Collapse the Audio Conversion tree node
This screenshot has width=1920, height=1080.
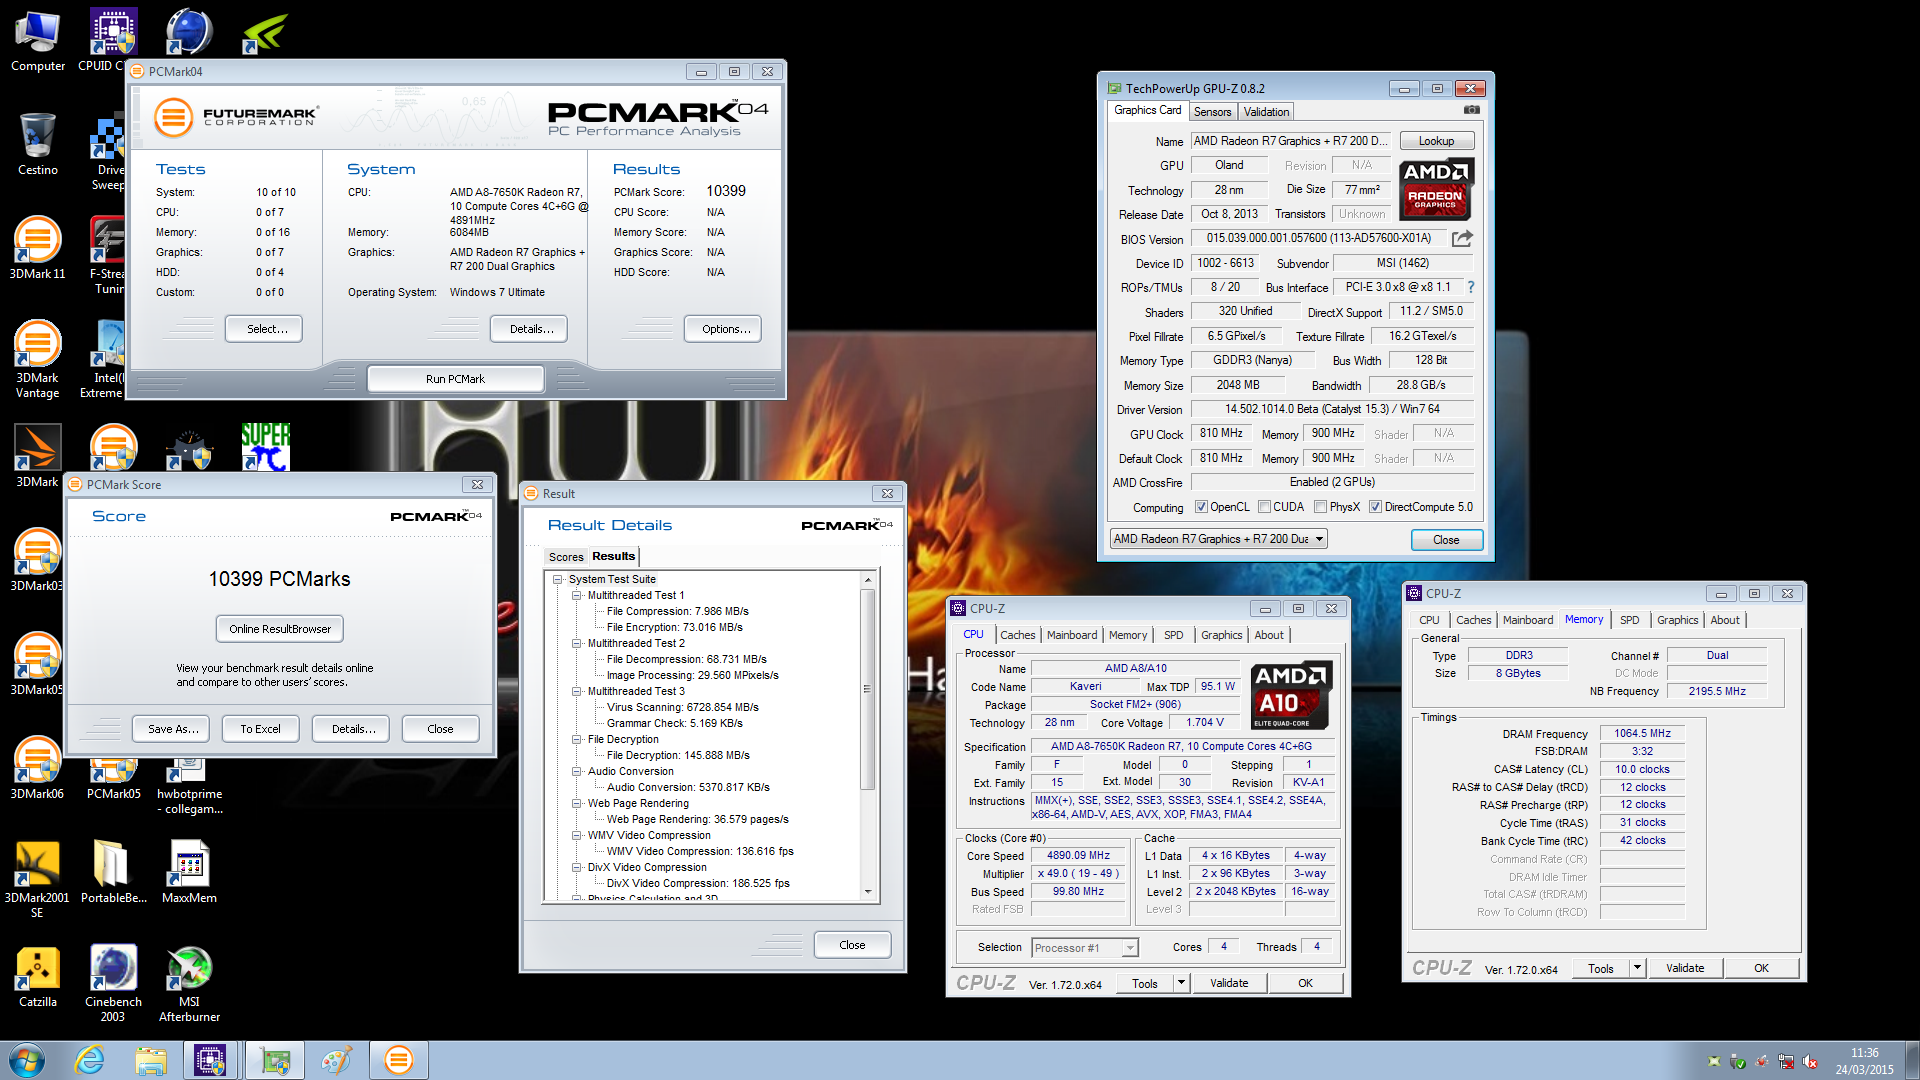[577, 771]
